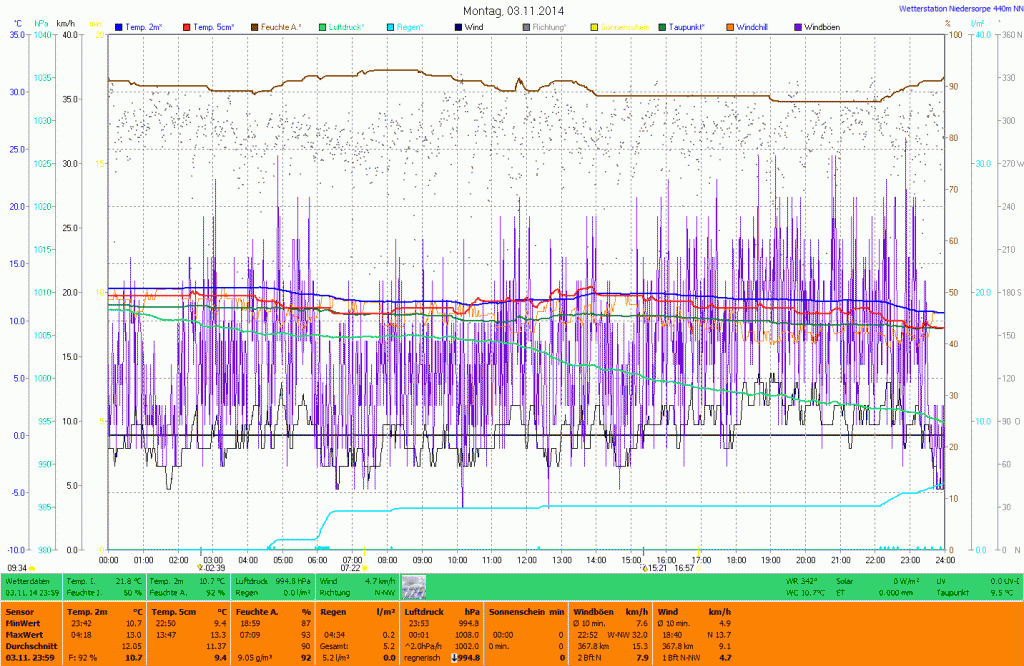Click the rainy weather condition thumbnail
Screen dimensions: 1024x666
click(x=414, y=586)
